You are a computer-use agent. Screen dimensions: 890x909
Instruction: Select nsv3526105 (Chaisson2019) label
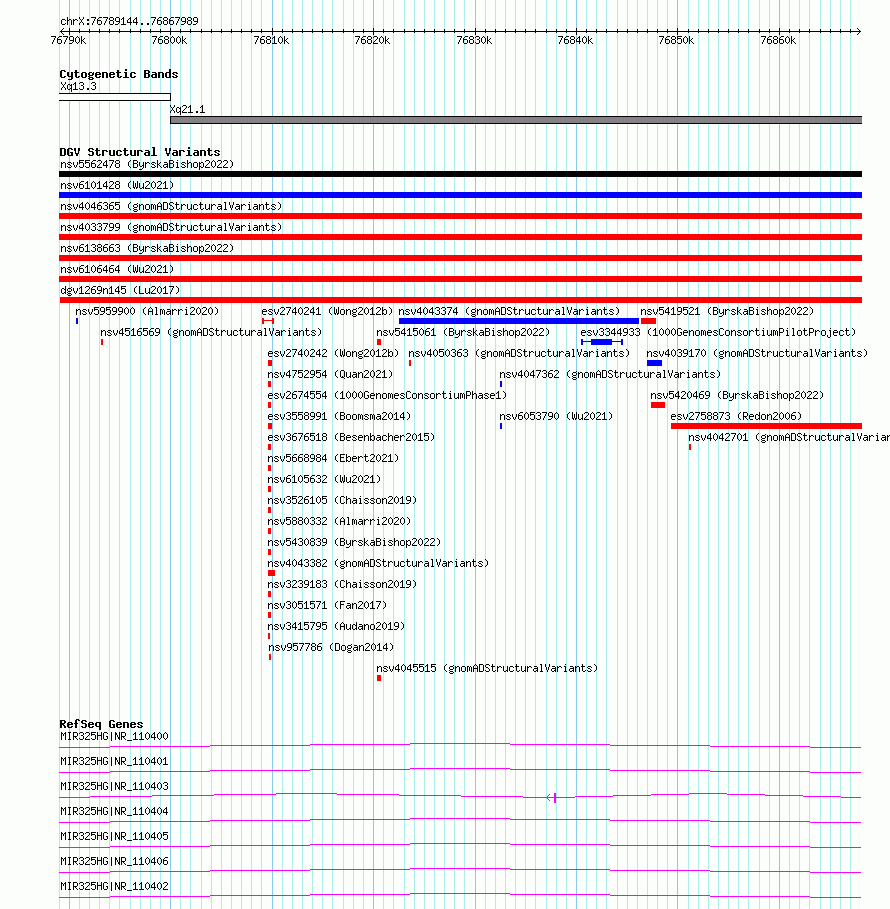click(342, 500)
